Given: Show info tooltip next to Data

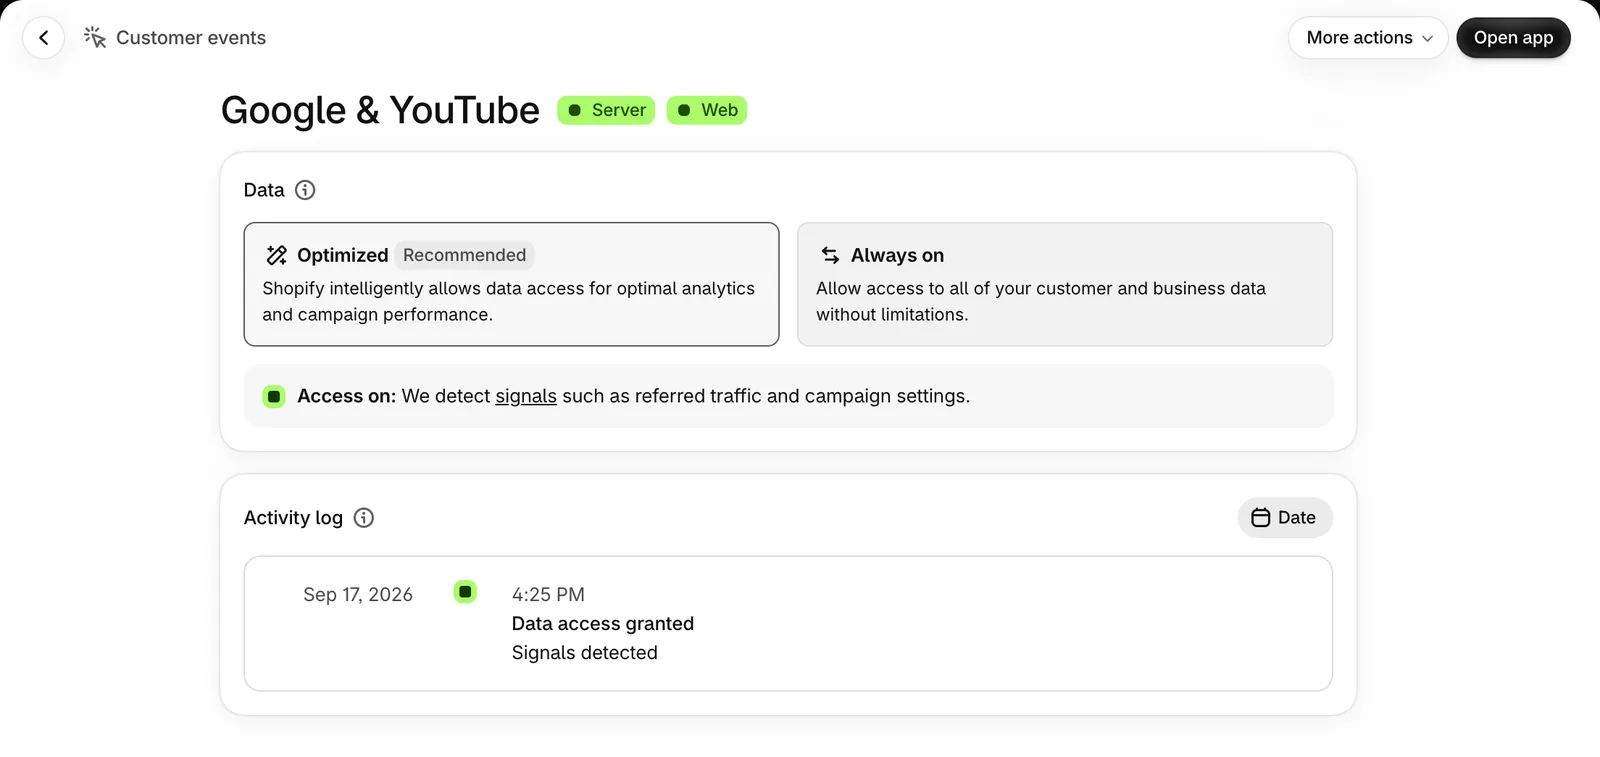Looking at the screenshot, I should click(x=305, y=190).
